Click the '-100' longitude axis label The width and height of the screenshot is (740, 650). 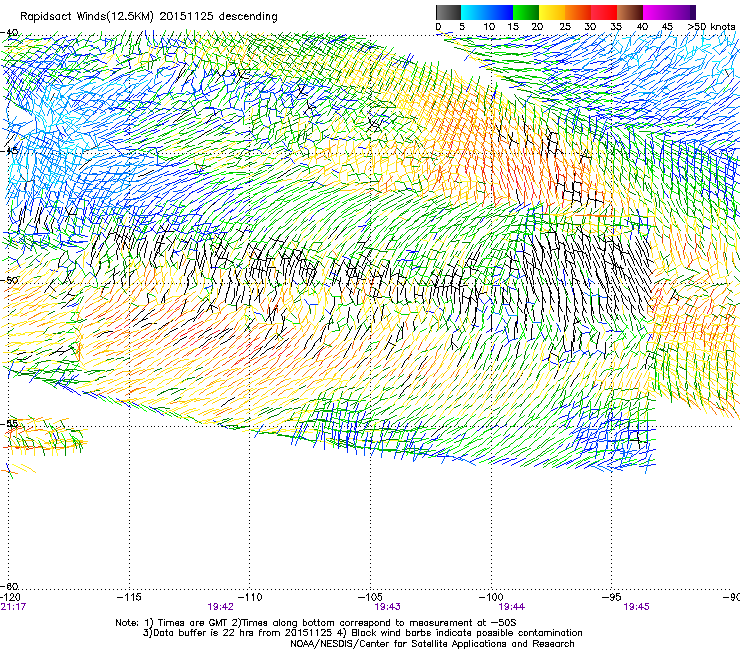(x=491, y=597)
